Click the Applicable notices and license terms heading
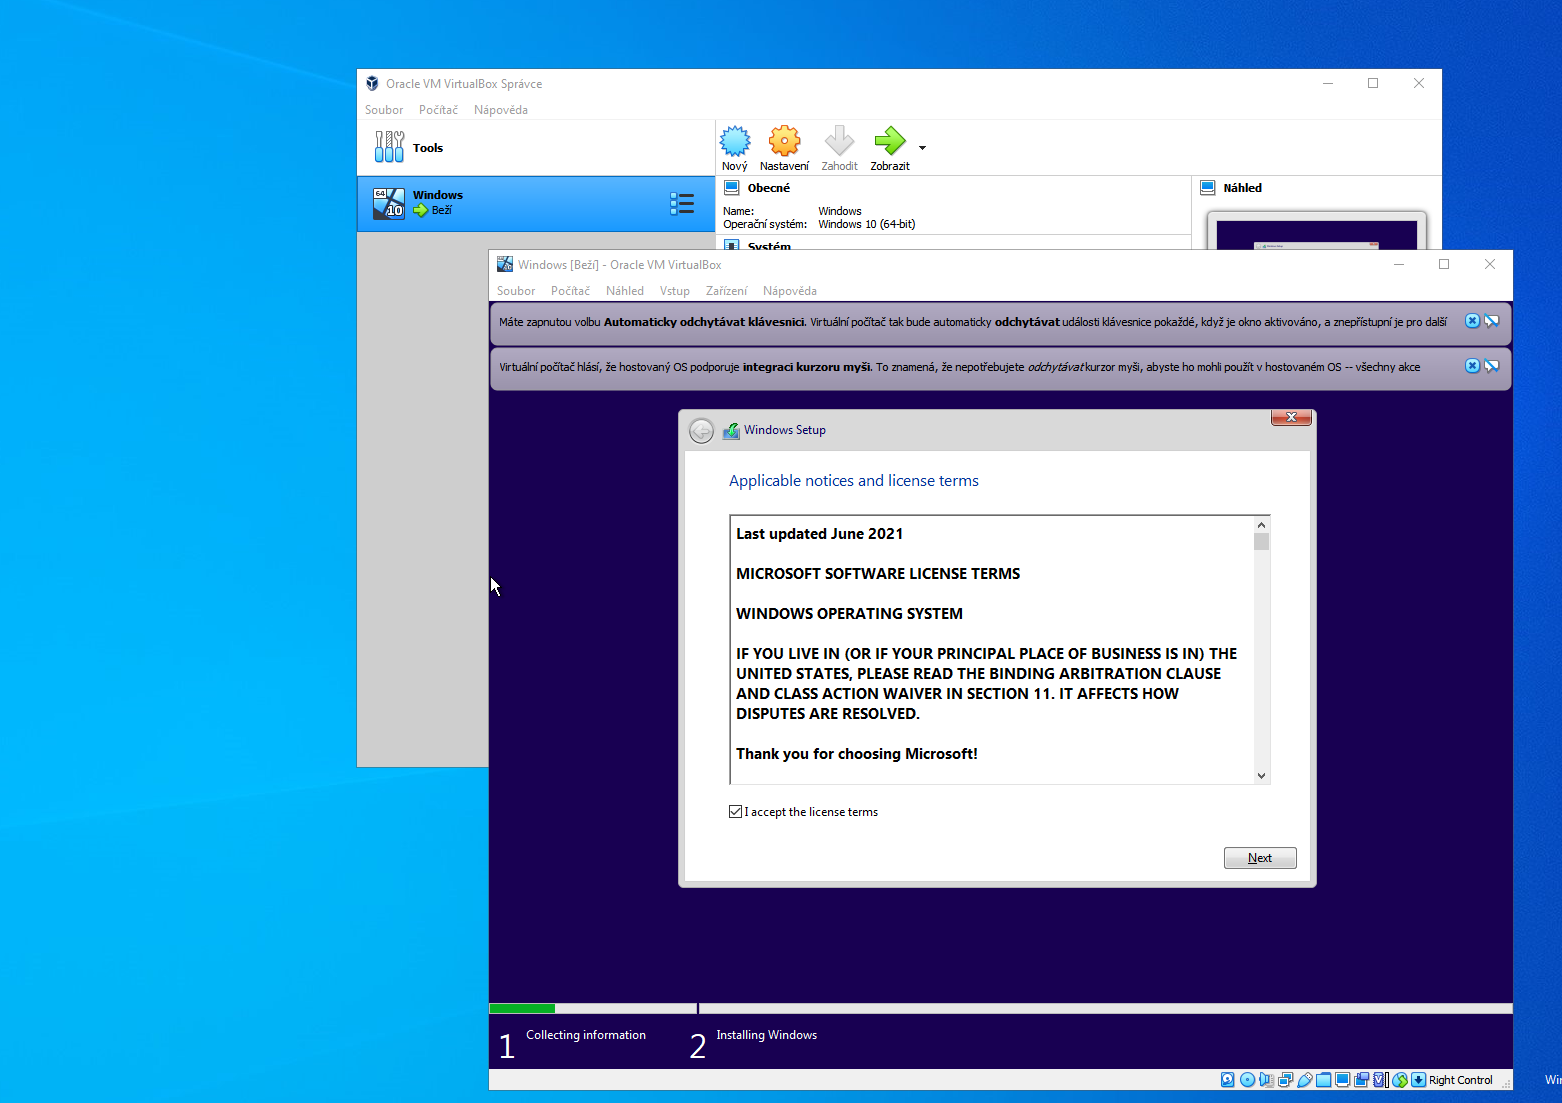Viewport: 1562px width, 1103px height. [854, 481]
